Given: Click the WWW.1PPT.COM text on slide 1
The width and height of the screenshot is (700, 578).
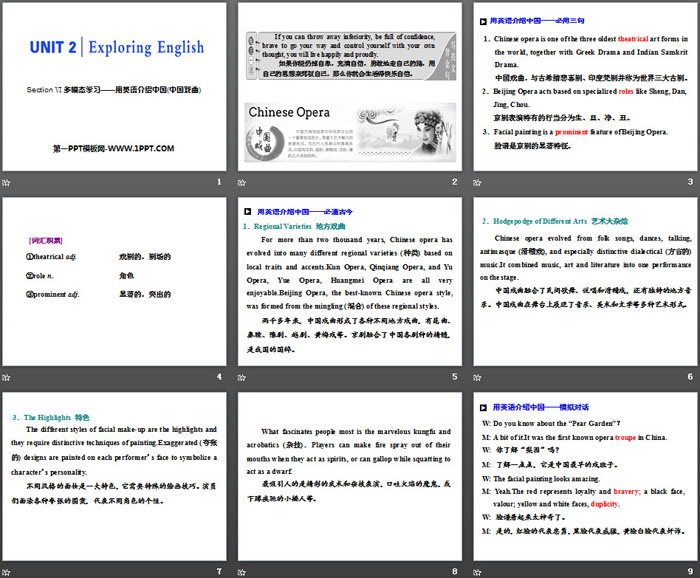Looking at the screenshot, I should pos(141,149).
